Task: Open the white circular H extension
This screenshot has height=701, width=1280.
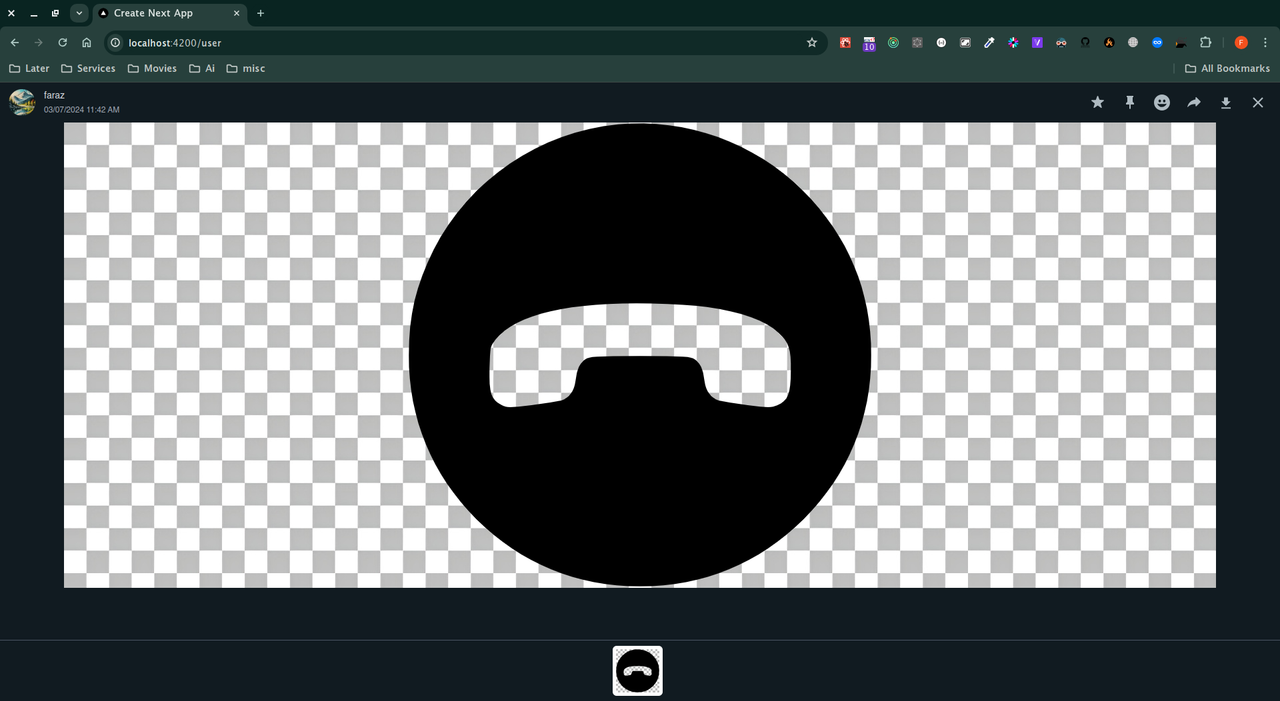Action: (x=941, y=43)
